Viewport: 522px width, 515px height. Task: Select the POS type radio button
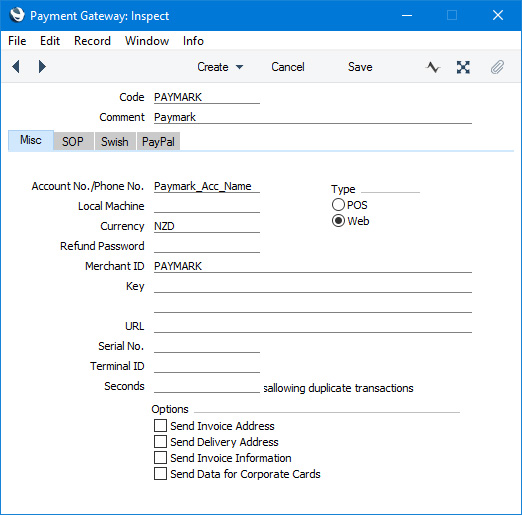pyautogui.click(x=338, y=205)
